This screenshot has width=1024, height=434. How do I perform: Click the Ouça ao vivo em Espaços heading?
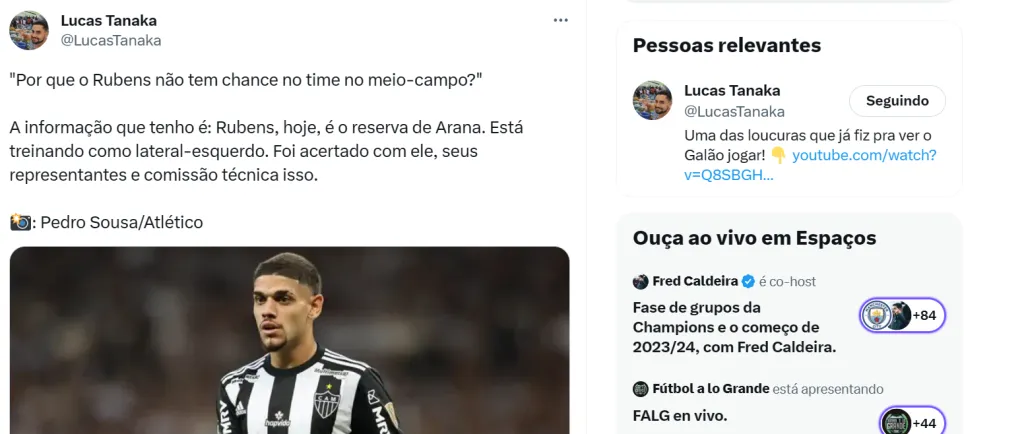[x=754, y=239]
